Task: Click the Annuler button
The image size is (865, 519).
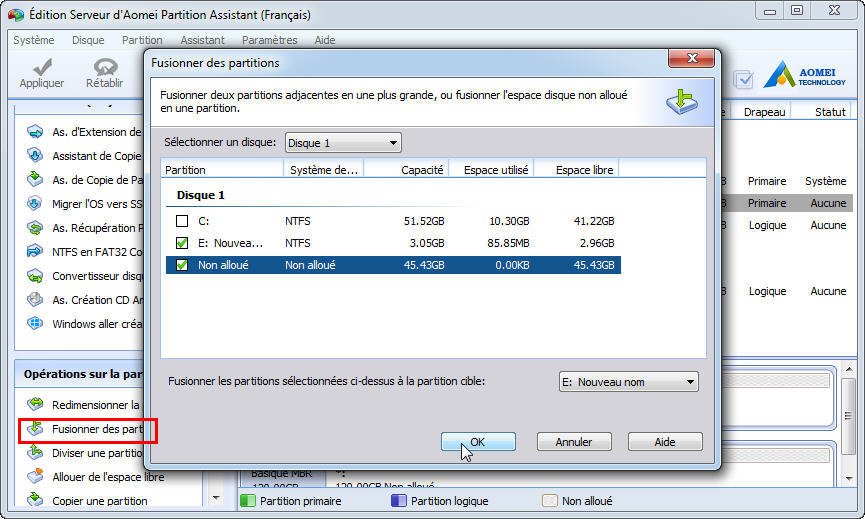Action: (574, 442)
